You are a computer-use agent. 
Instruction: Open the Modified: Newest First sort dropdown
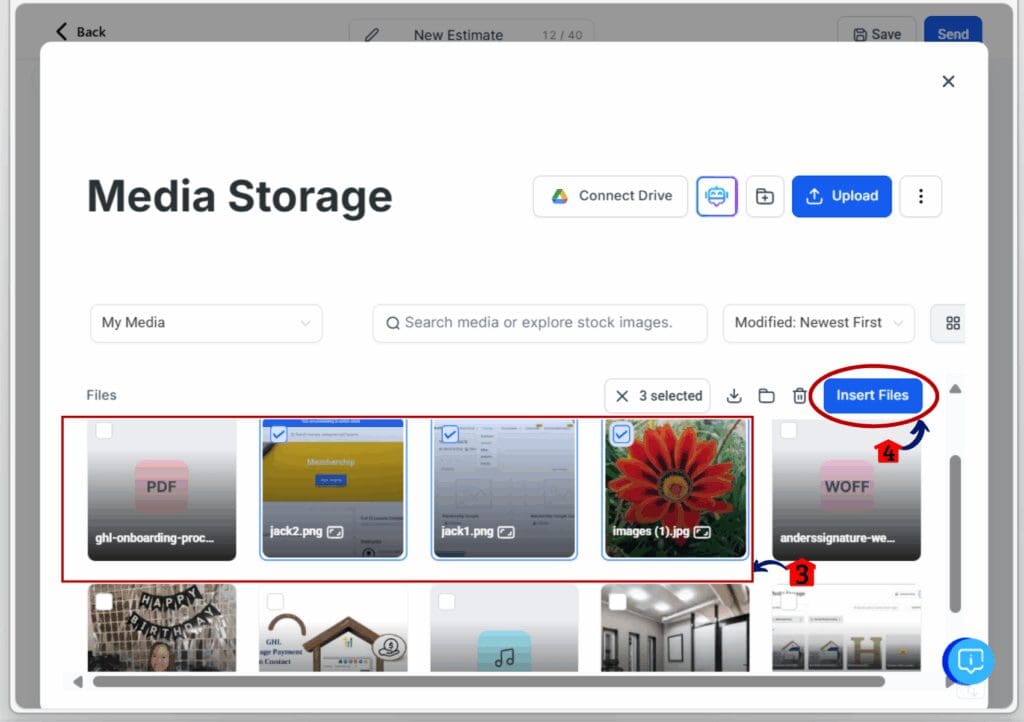pyautogui.click(x=818, y=323)
